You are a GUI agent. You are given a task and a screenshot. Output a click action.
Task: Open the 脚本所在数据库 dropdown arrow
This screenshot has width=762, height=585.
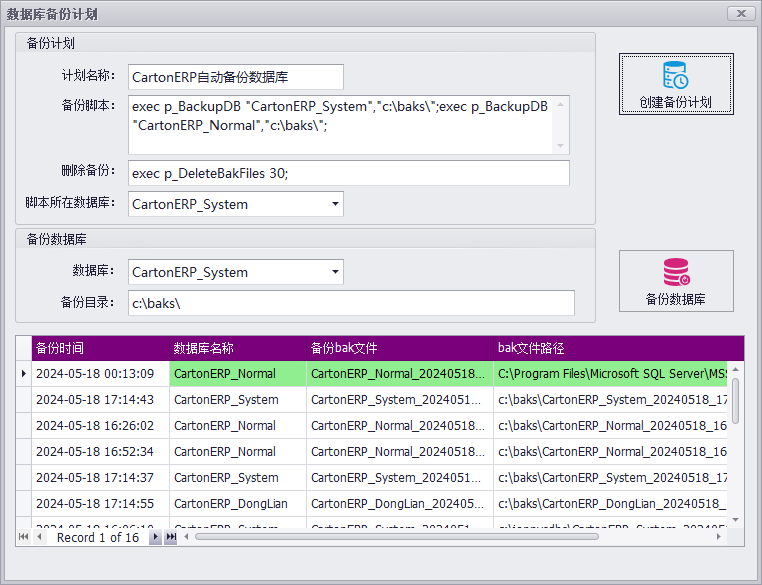(x=335, y=204)
